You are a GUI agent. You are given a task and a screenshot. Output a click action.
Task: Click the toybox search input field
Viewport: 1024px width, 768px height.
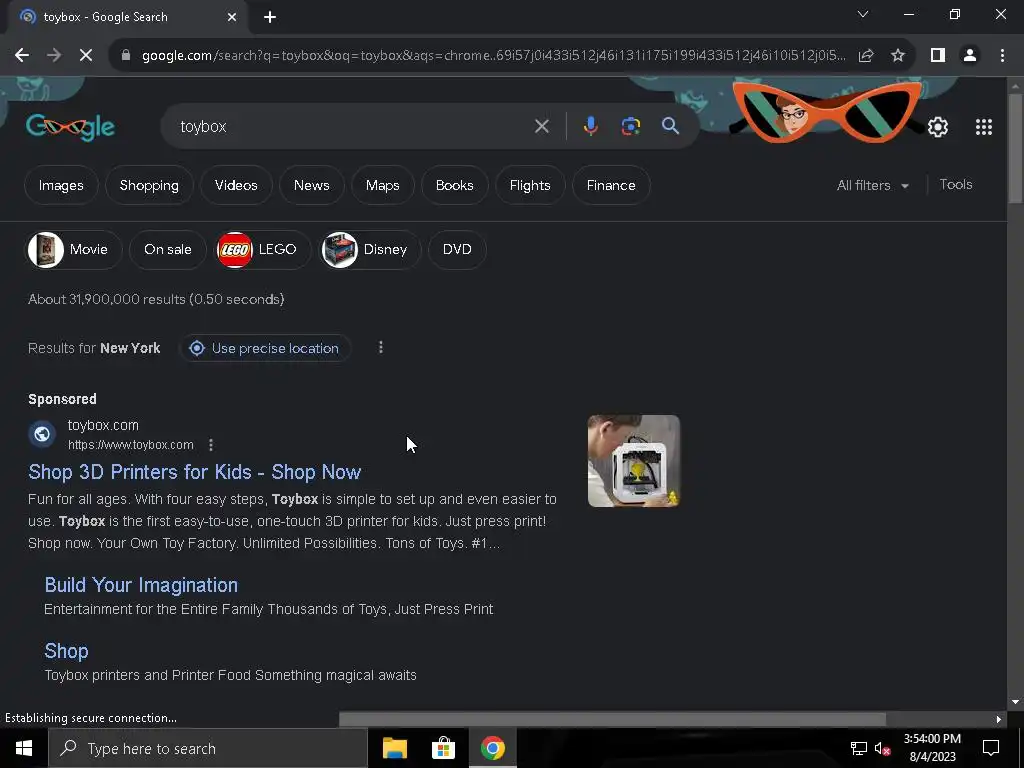pyautogui.click(x=353, y=126)
